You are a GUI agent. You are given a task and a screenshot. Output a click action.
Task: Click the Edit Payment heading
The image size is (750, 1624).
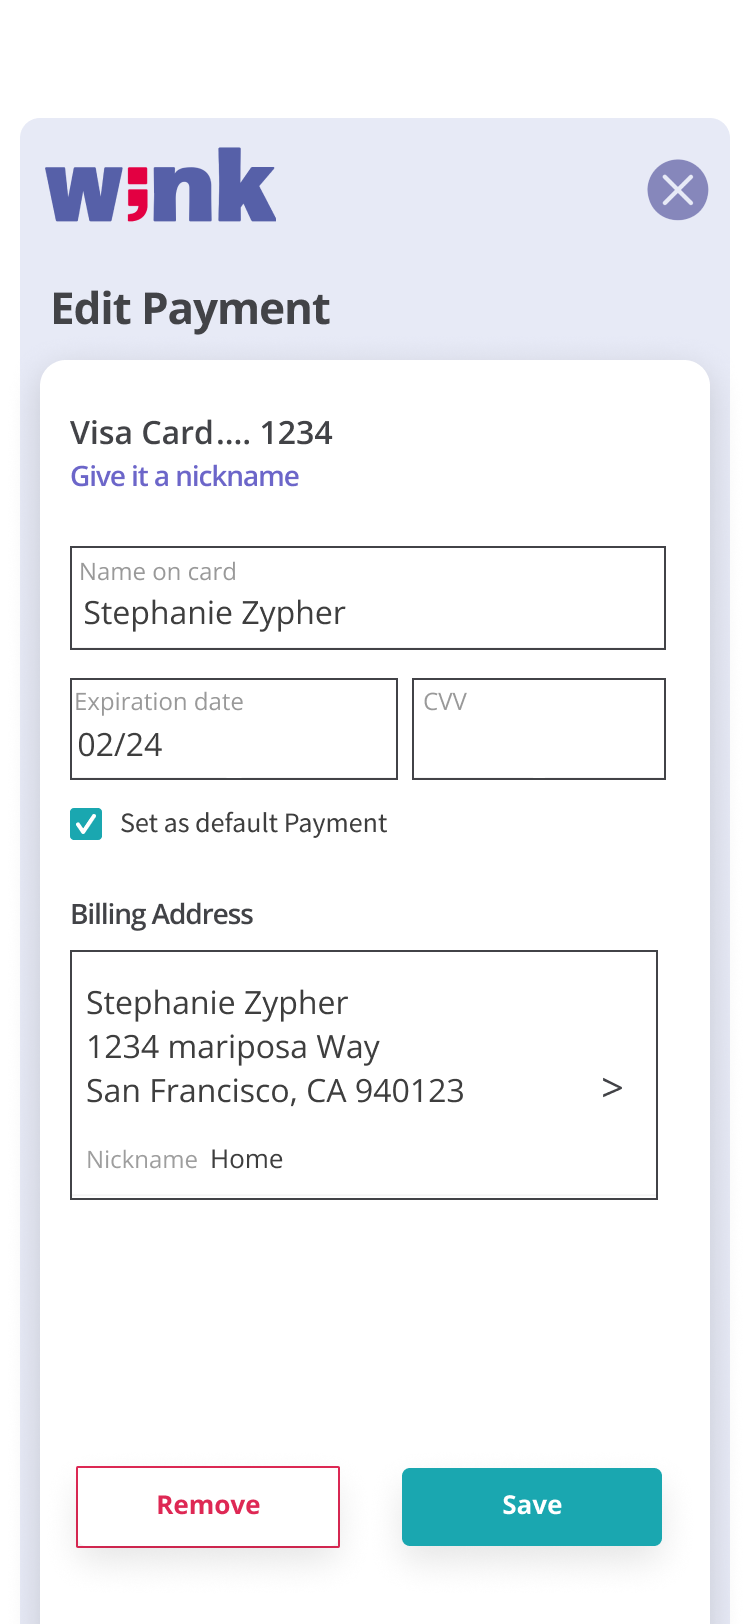(x=190, y=309)
